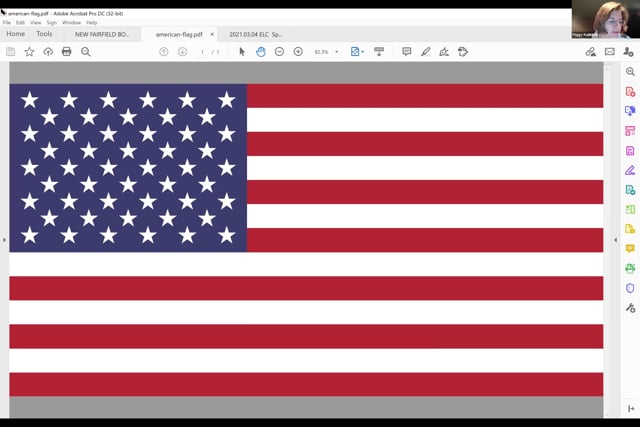The image size is (640, 427).
Task: Open Create PDF sidebar tool
Action: click(x=630, y=91)
